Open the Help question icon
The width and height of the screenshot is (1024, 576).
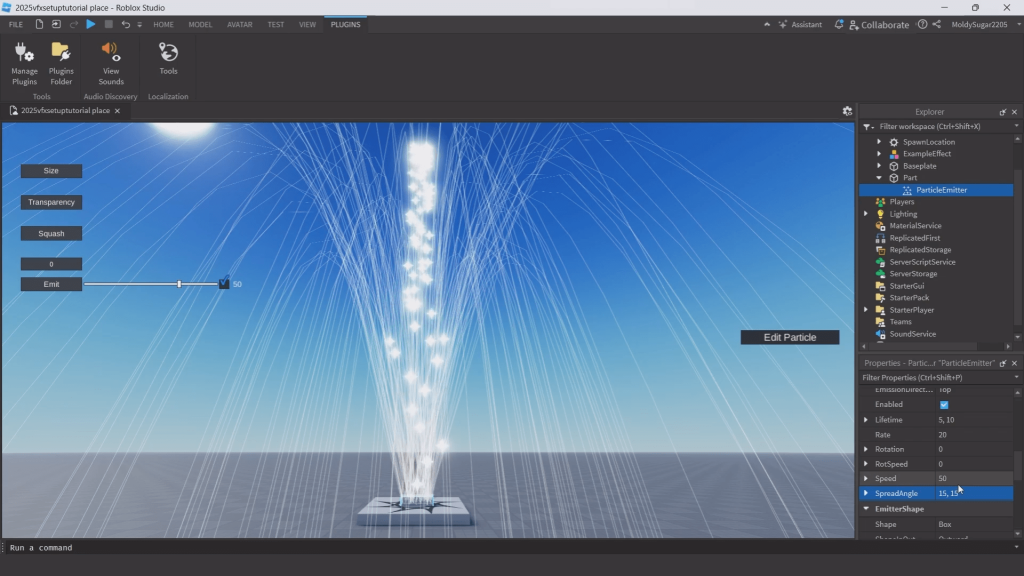tap(922, 24)
